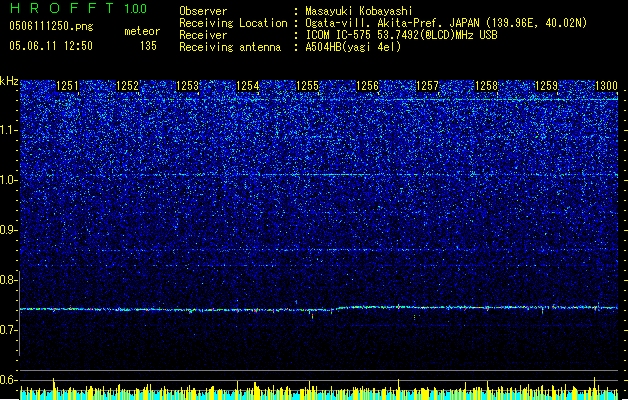Click the 1.1 kHz axis label
The height and width of the screenshot is (400, 629).
8,130
